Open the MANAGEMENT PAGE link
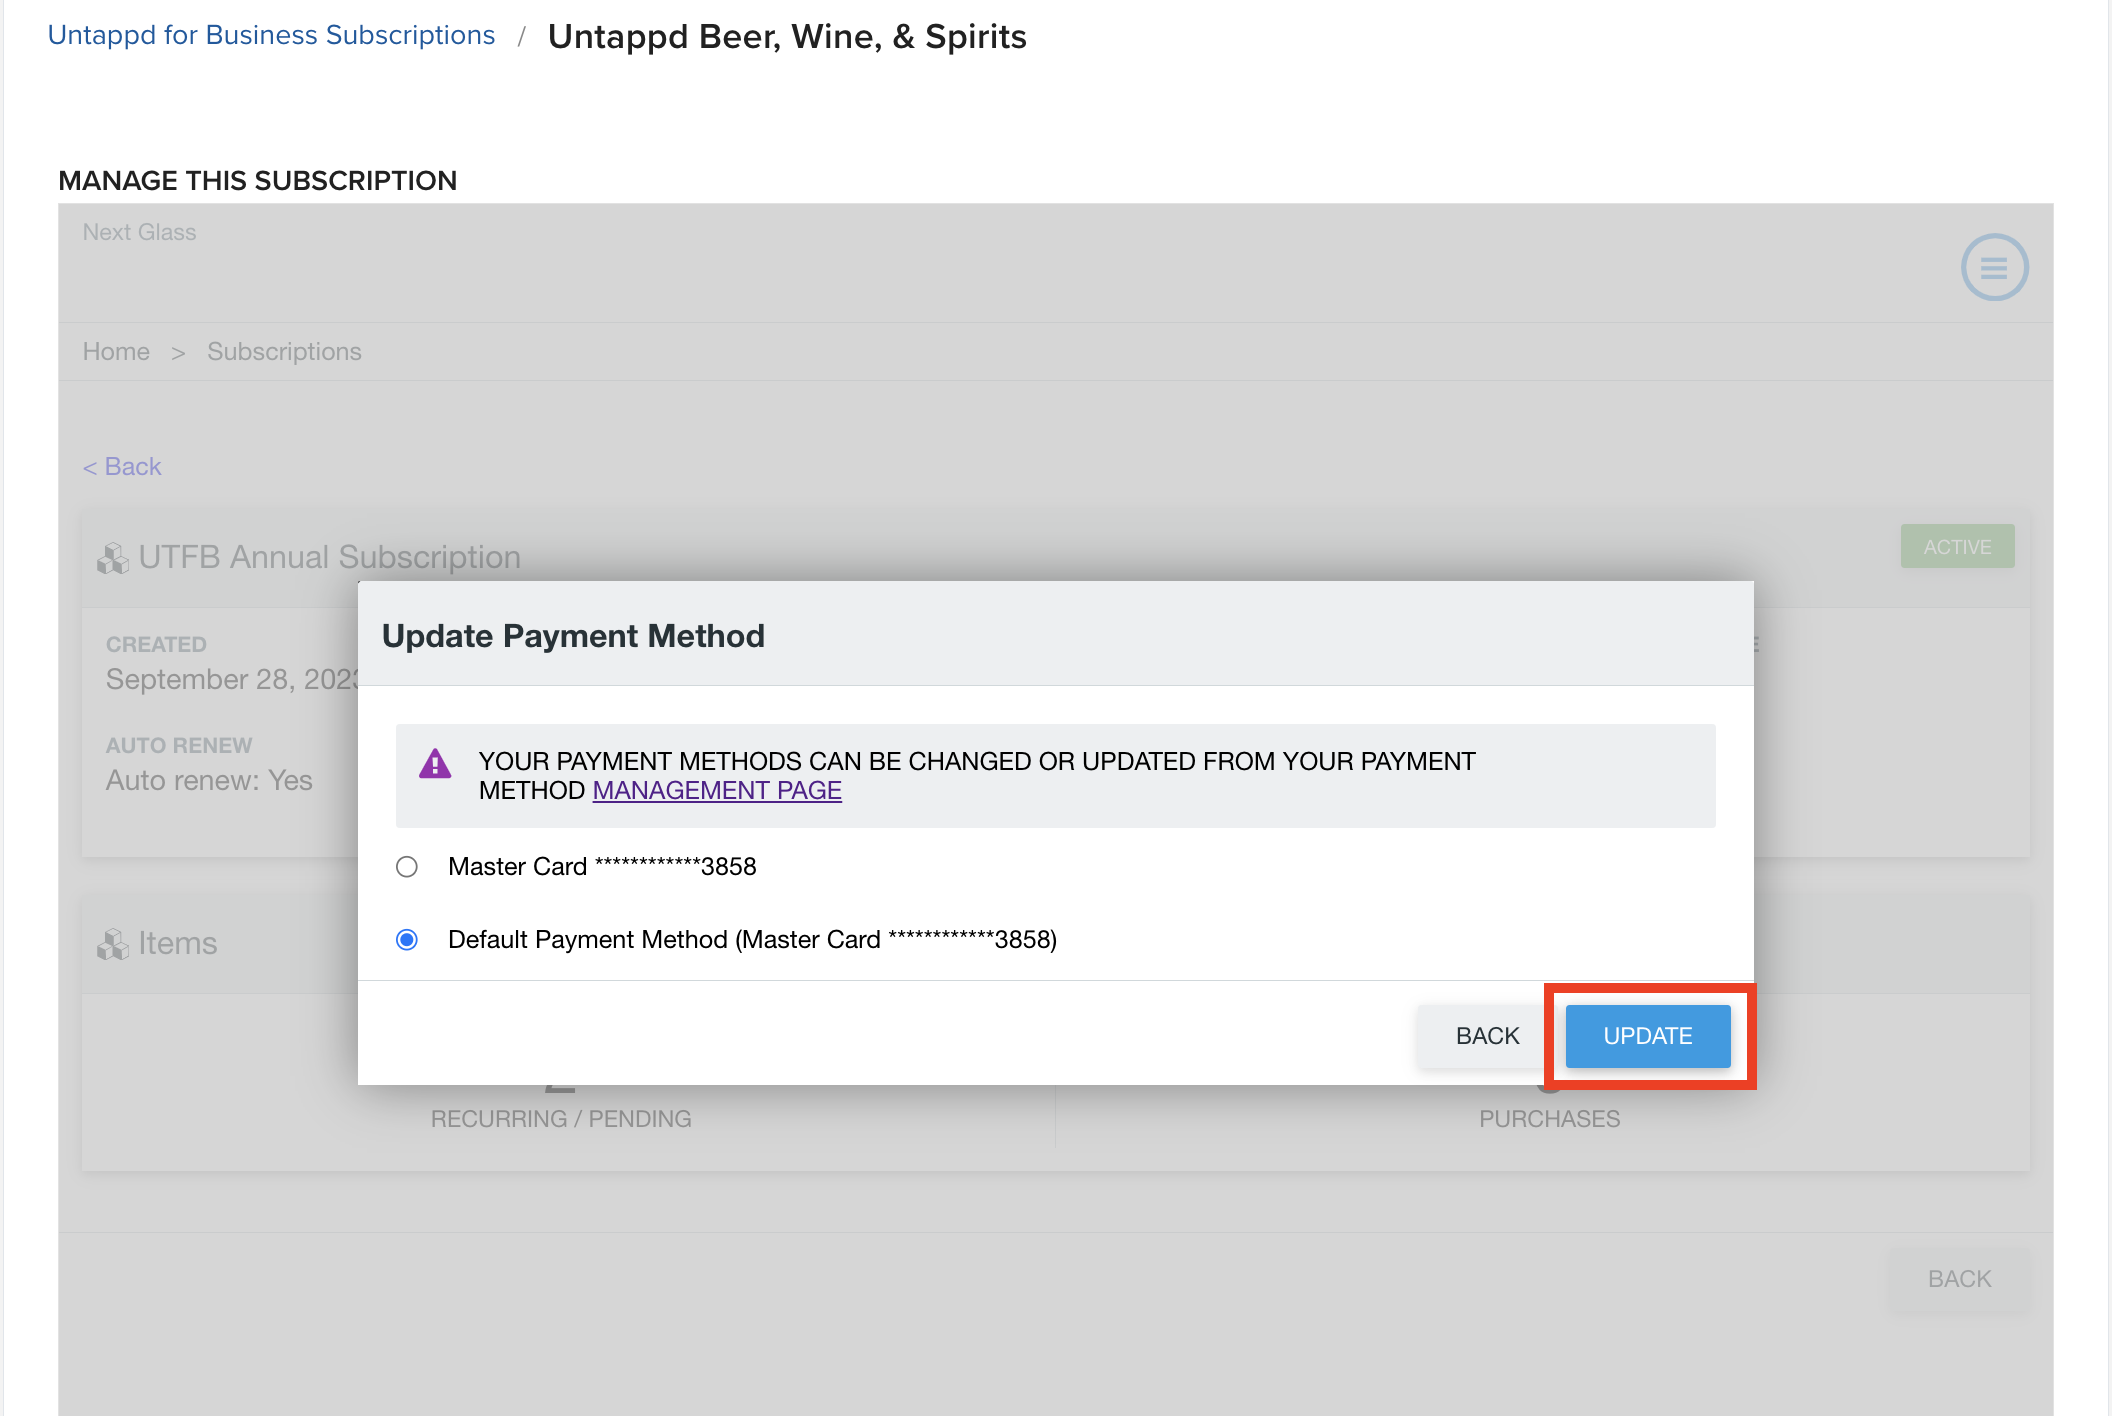The width and height of the screenshot is (2112, 1416). (717, 791)
